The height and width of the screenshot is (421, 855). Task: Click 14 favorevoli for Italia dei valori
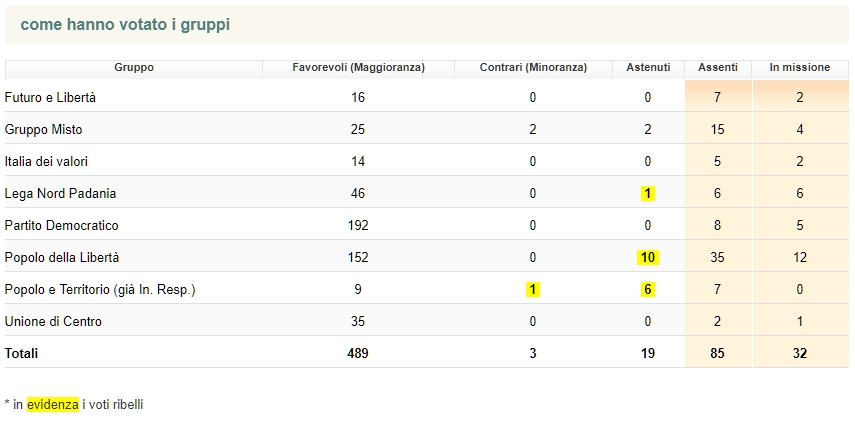(x=358, y=162)
